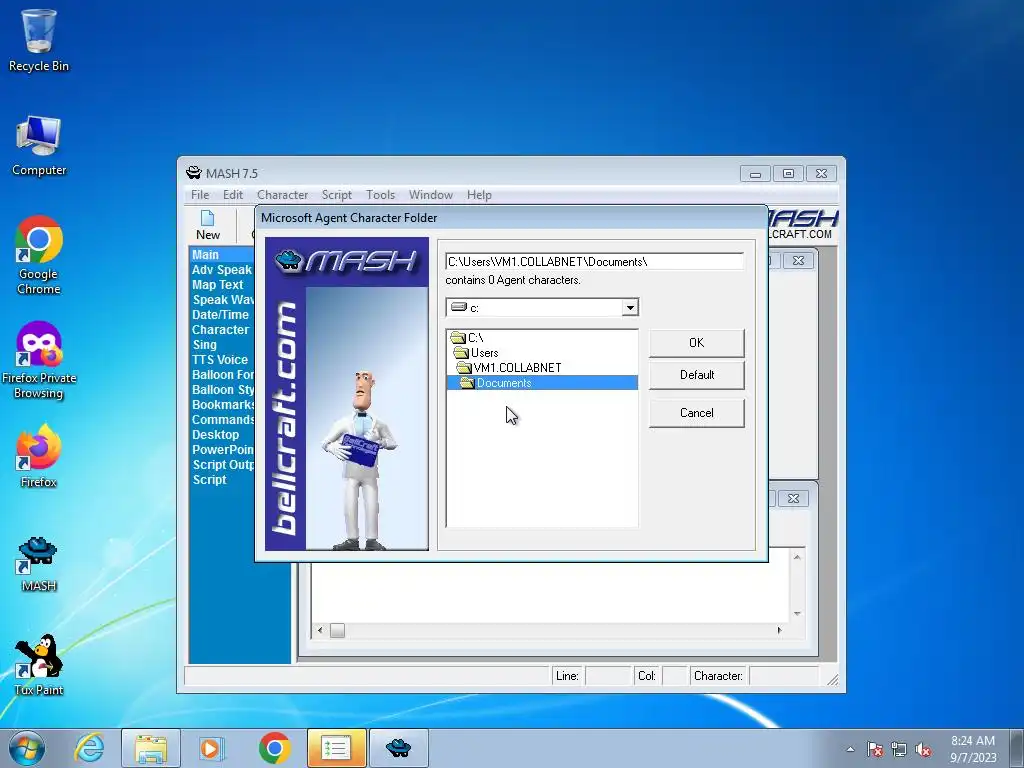This screenshot has width=1024, height=768.
Task: Open the taskbar clock and date
Action: click(973, 749)
